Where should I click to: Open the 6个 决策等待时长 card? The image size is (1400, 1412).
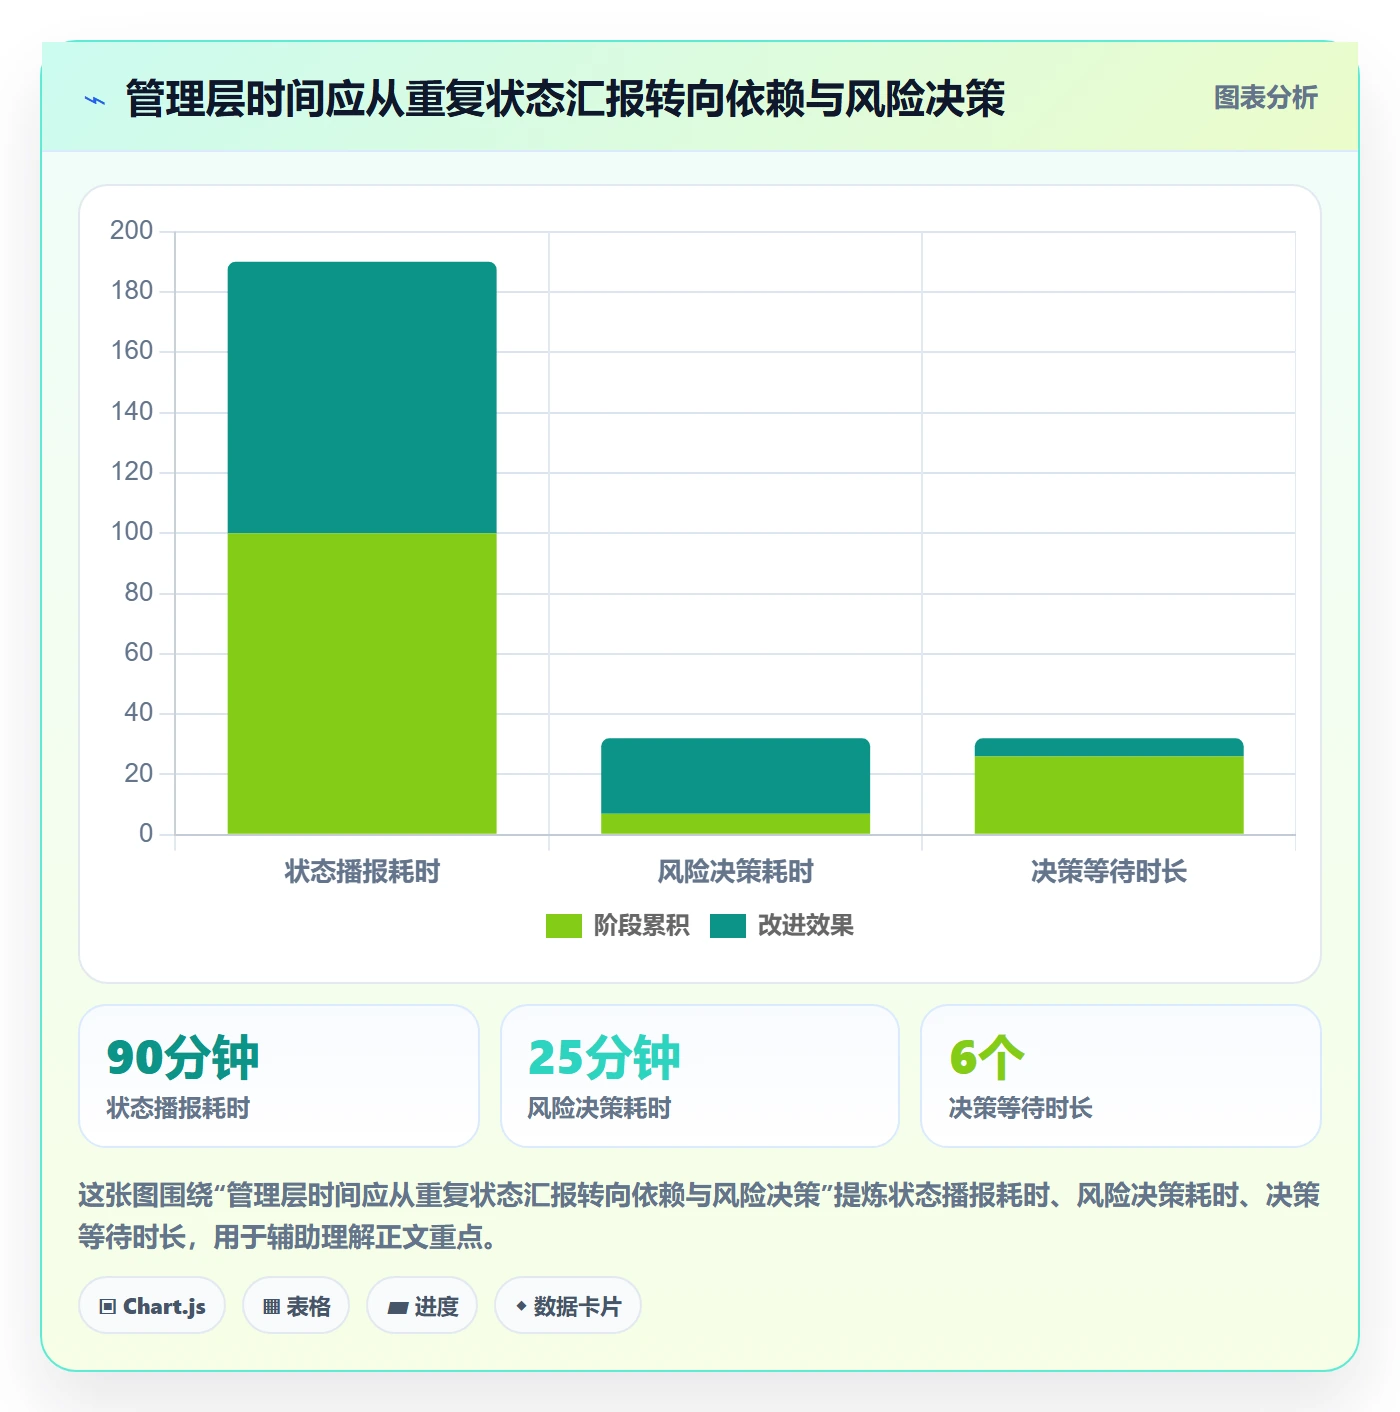tap(1121, 1076)
